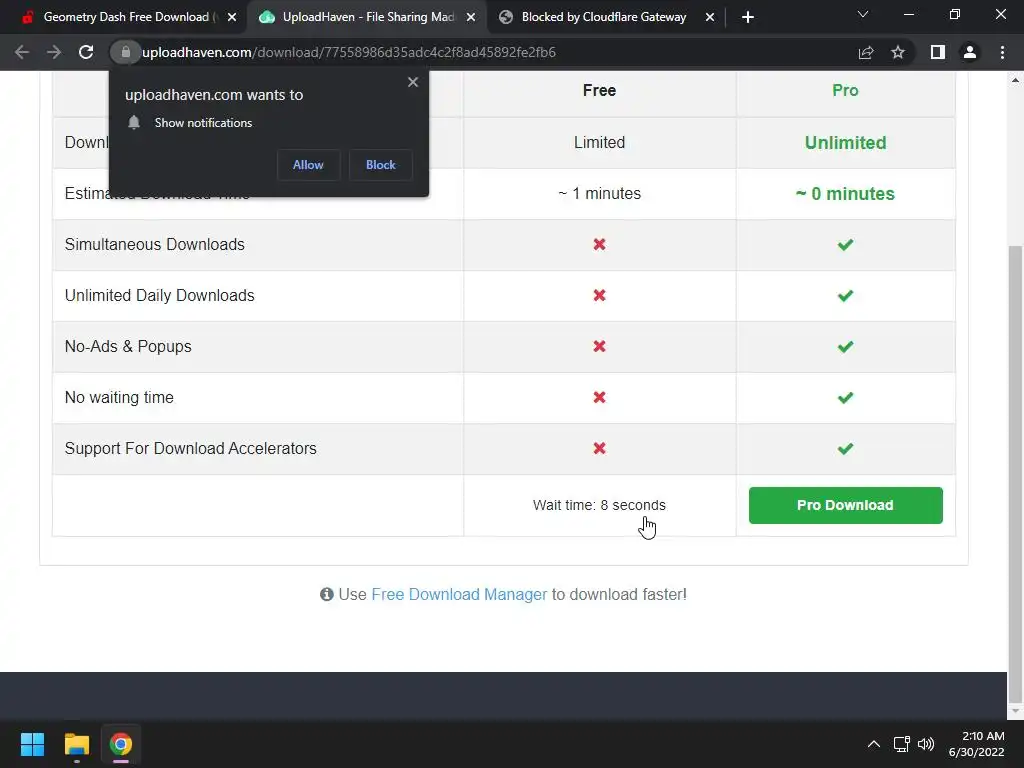
Task: Open Chrome's three-dot menu
Action: [1002, 52]
